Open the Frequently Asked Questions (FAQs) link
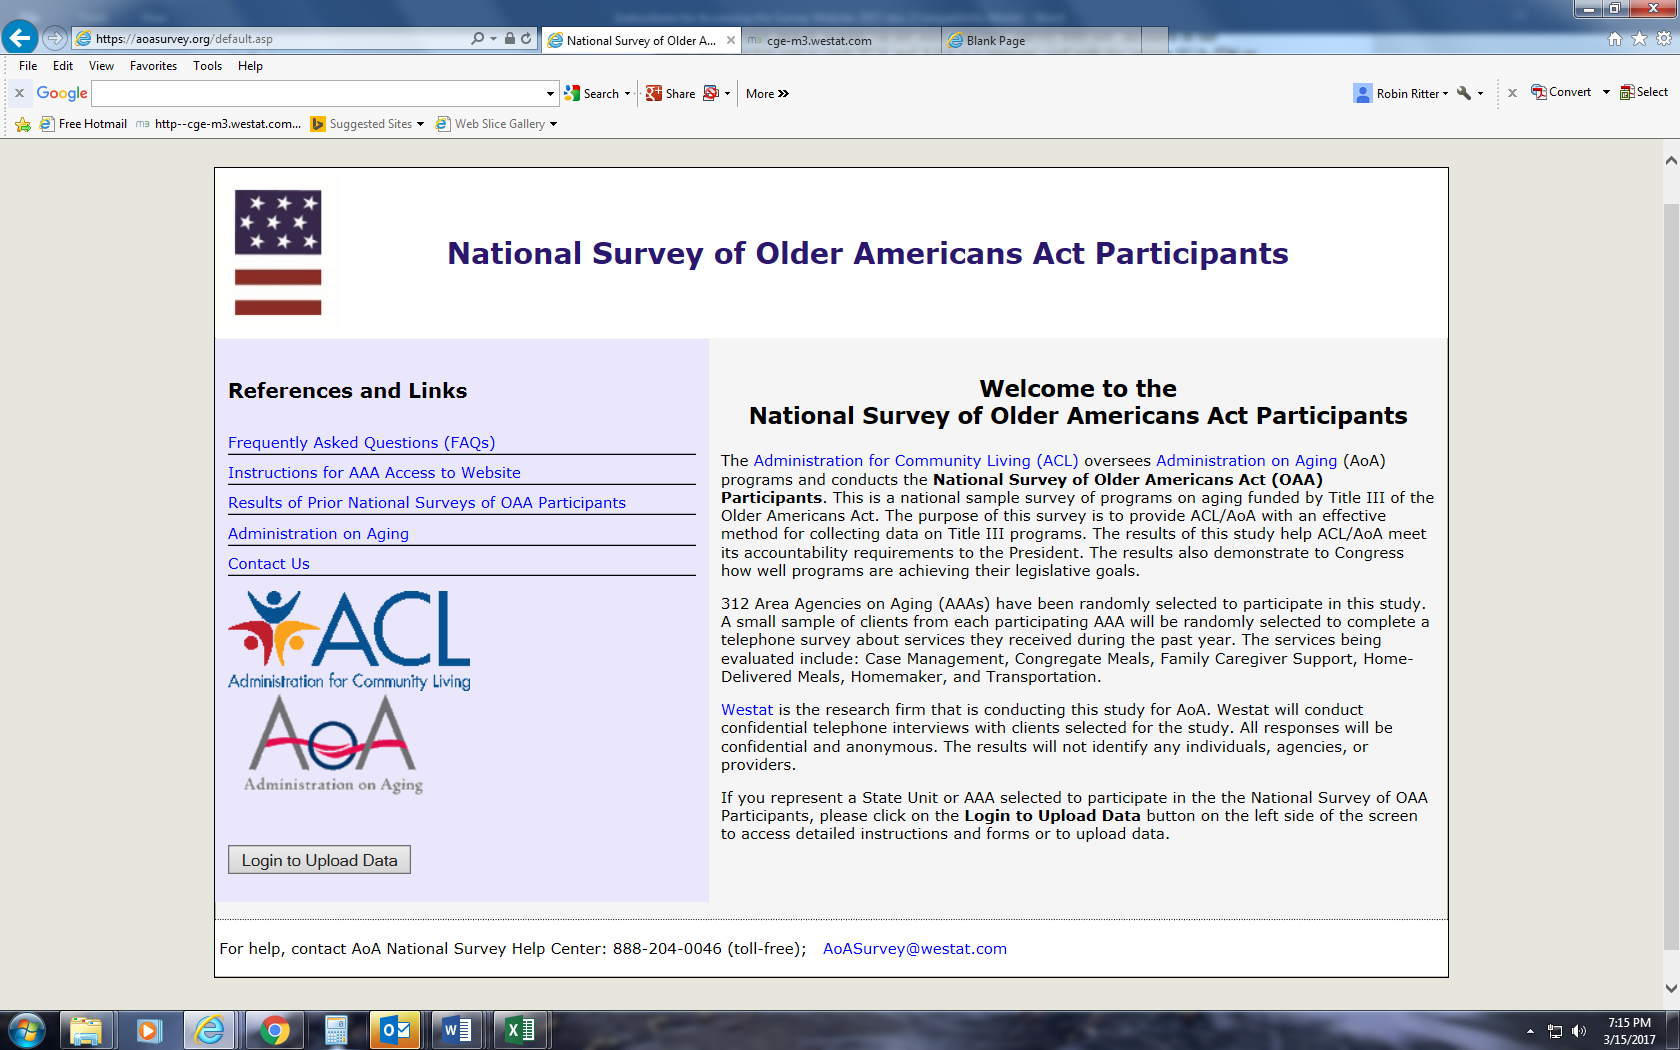 coord(361,442)
